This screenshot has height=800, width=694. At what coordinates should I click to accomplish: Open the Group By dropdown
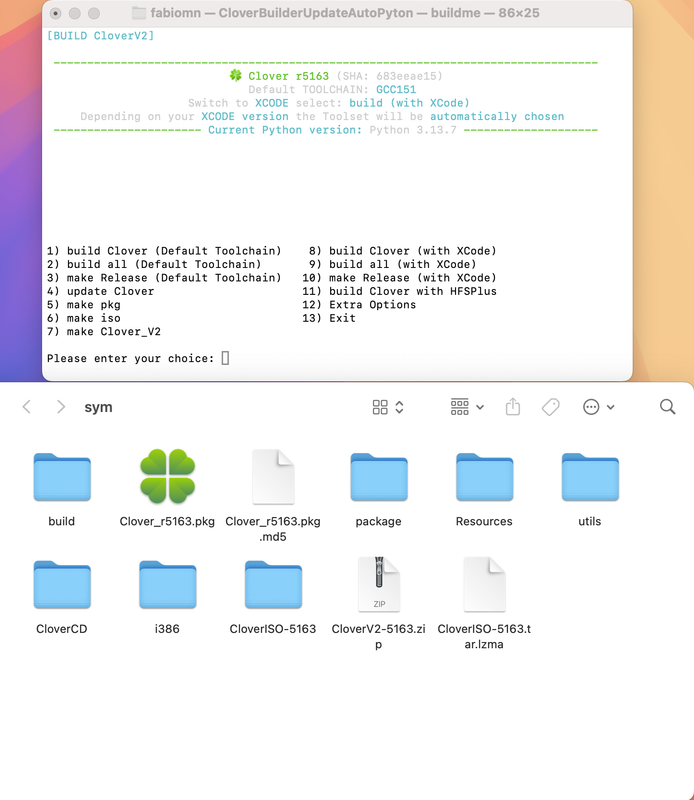tap(466, 407)
